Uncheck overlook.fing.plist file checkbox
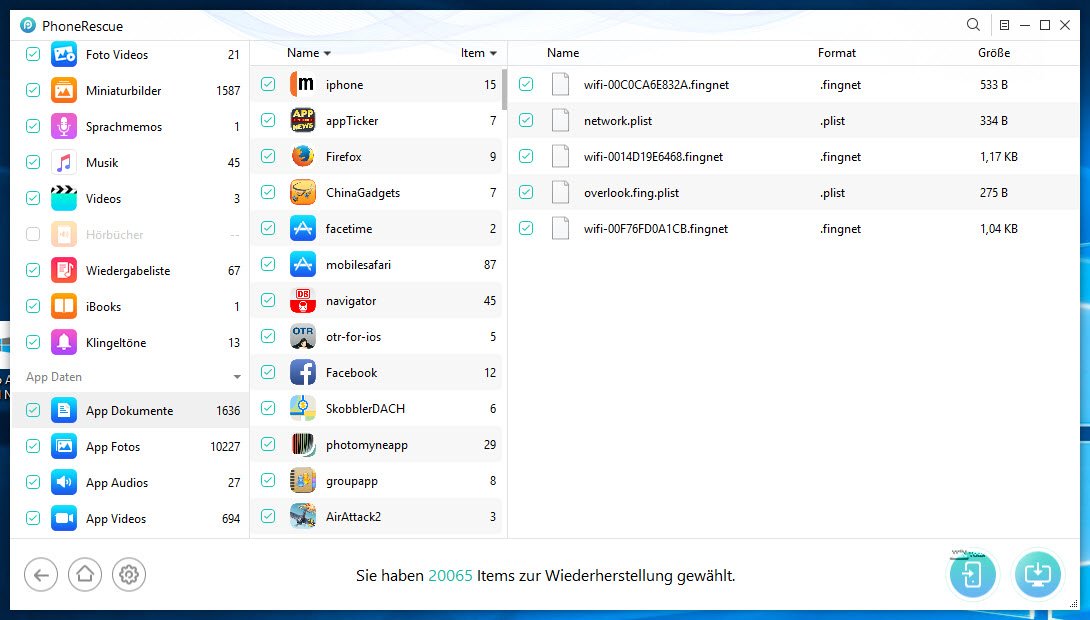Viewport: 1090px width, 620px height. pos(526,193)
